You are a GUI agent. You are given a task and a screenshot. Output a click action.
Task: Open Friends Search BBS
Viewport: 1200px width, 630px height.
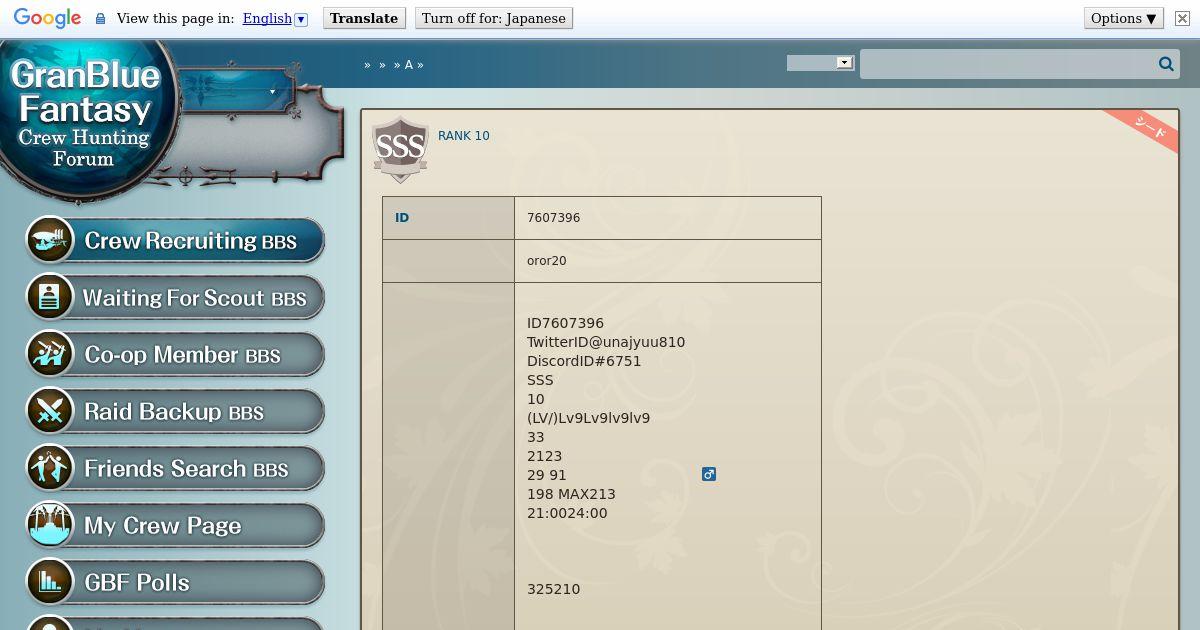[175, 468]
